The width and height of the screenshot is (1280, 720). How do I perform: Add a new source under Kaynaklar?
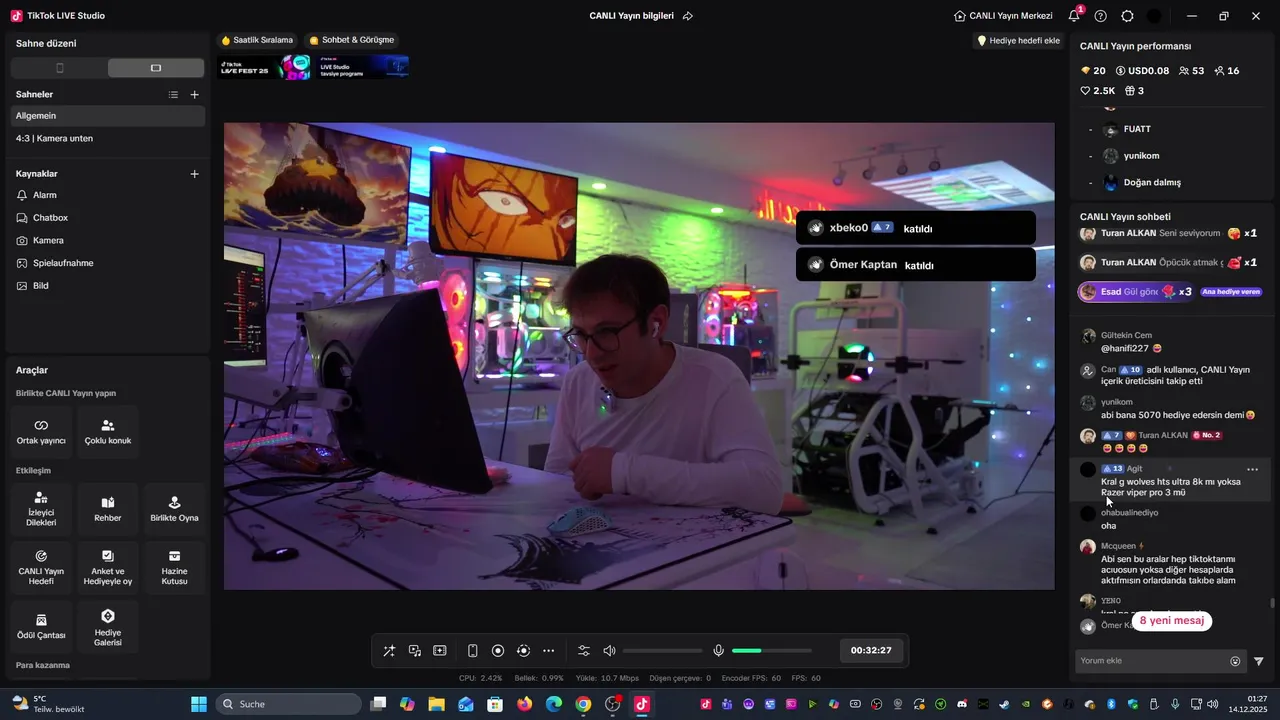coord(195,173)
